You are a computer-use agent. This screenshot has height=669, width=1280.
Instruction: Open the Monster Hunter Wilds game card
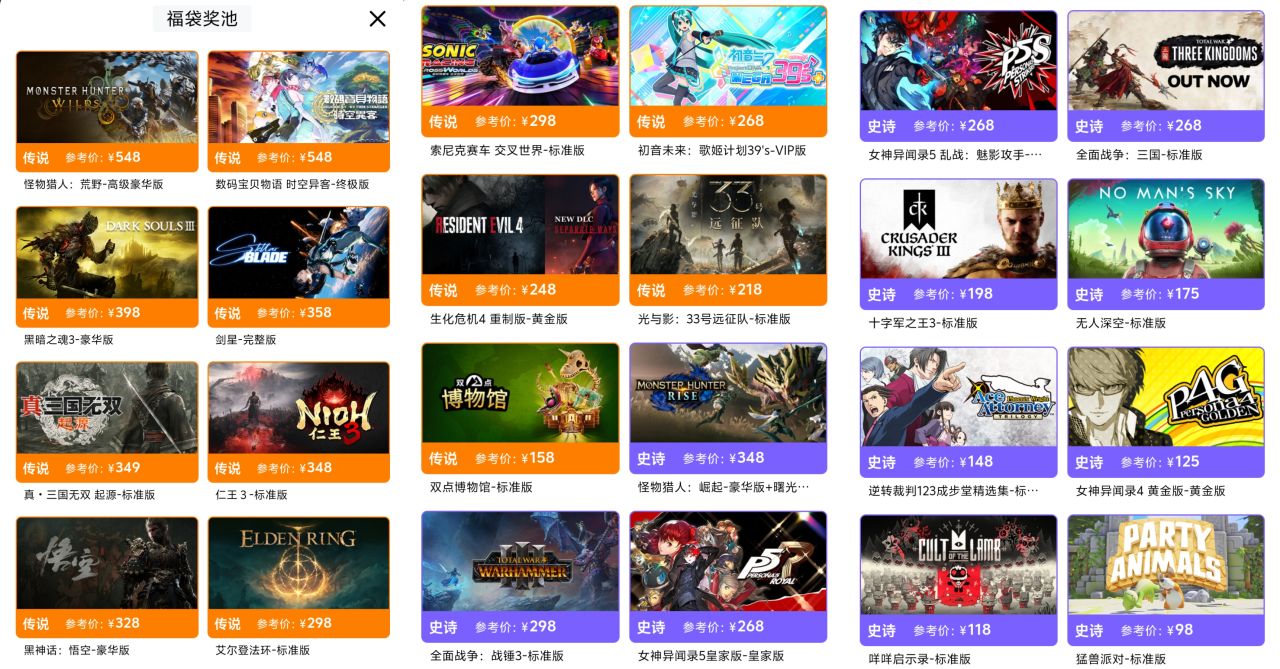coord(107,111)
